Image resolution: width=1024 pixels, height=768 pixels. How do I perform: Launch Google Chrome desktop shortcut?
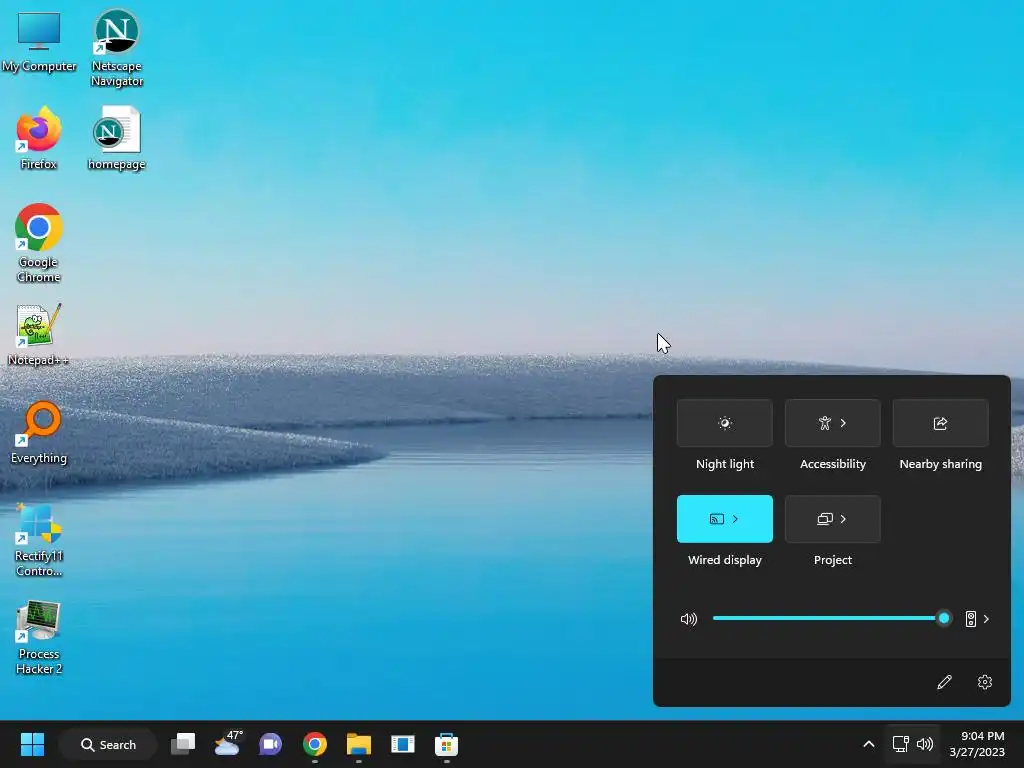[39, 243]
